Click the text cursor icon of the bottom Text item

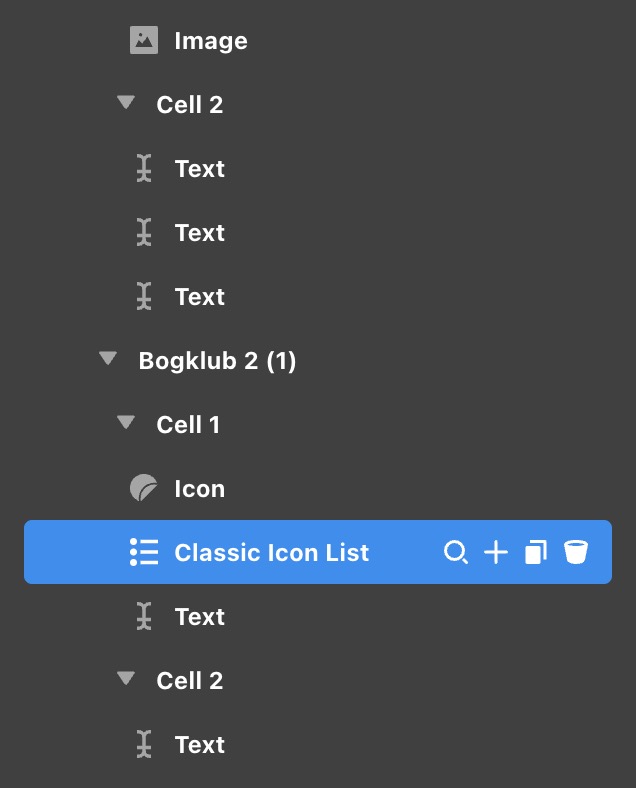pos(145,745)
